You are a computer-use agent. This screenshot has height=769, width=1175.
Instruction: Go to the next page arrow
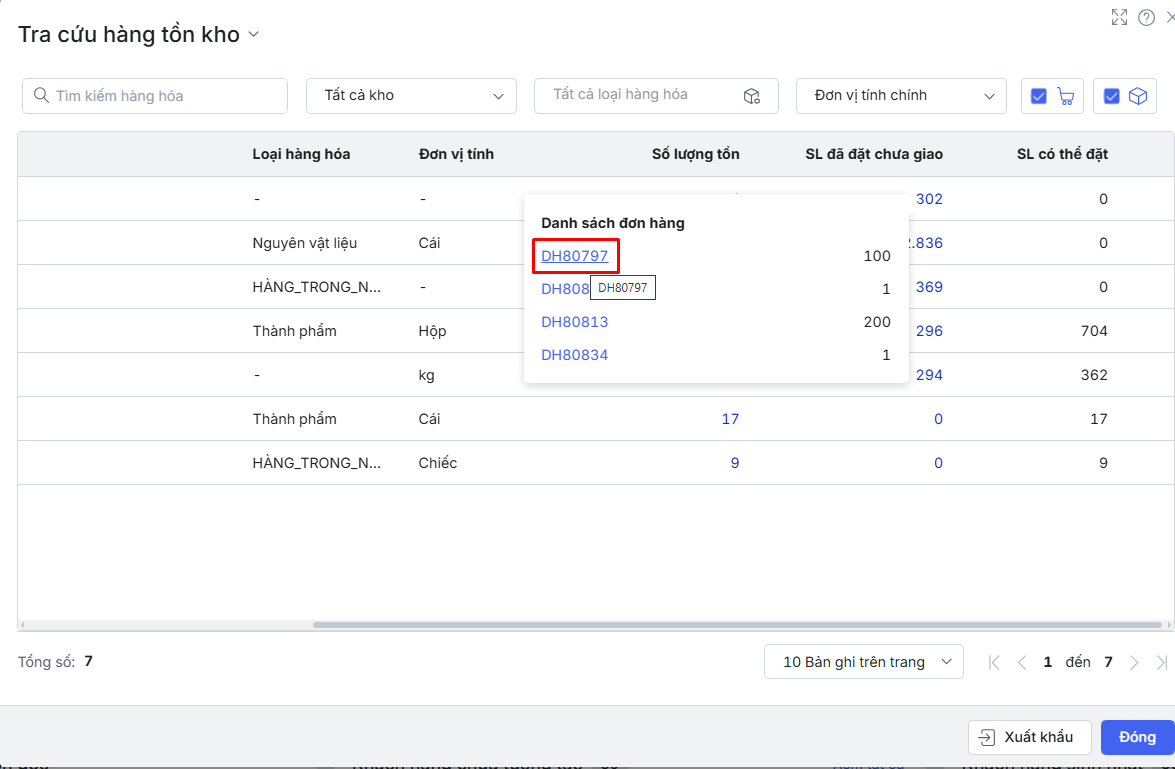pyautogui.click(x=1134, y=662)
